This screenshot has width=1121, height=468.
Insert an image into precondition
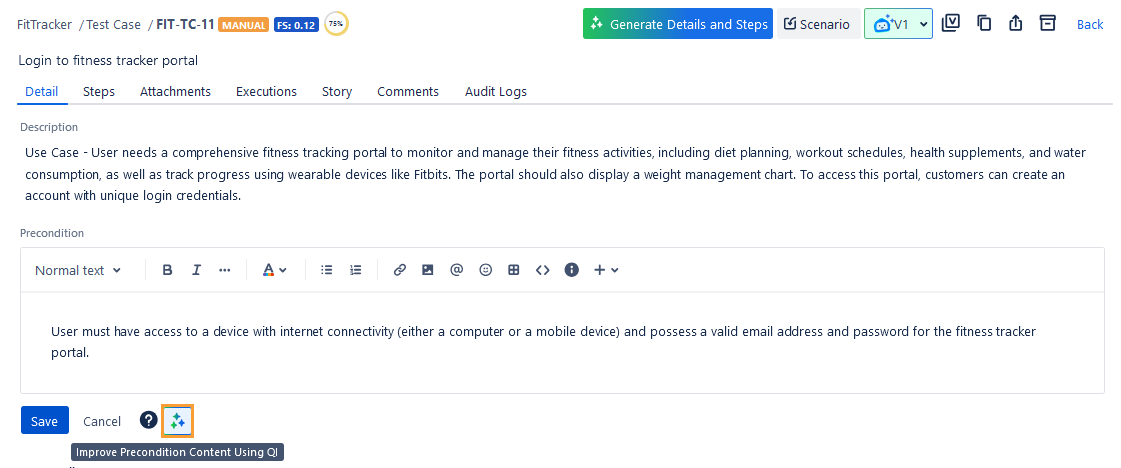coord(427,270)
